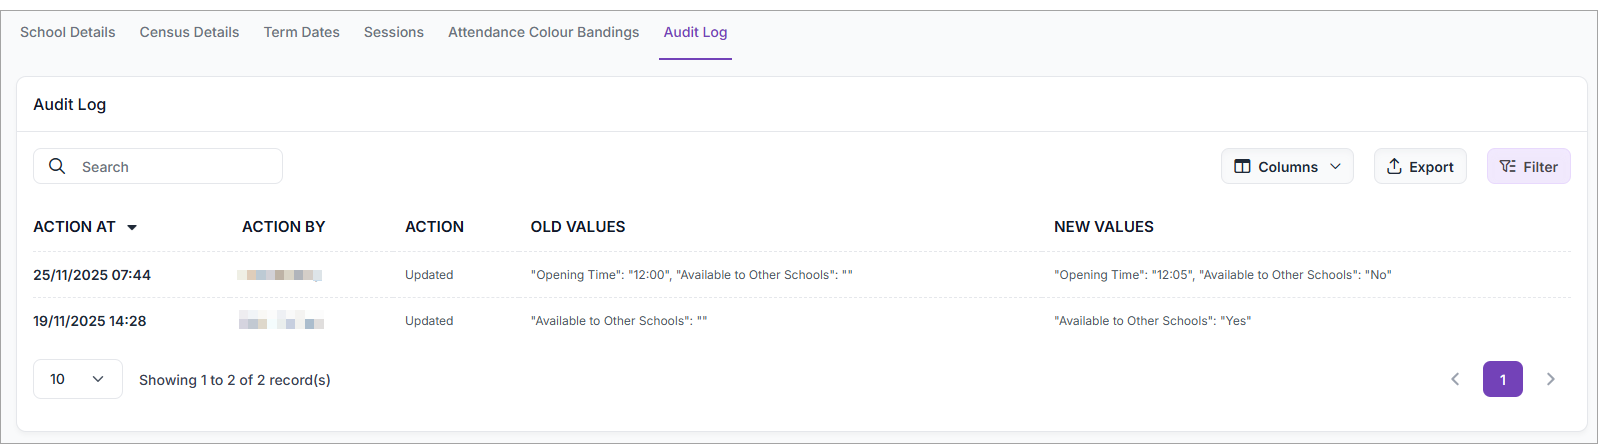This screenshot has height=444, width=1598.
Task: Go to the previous page arrow
Action: click(x=1455, y=379)
